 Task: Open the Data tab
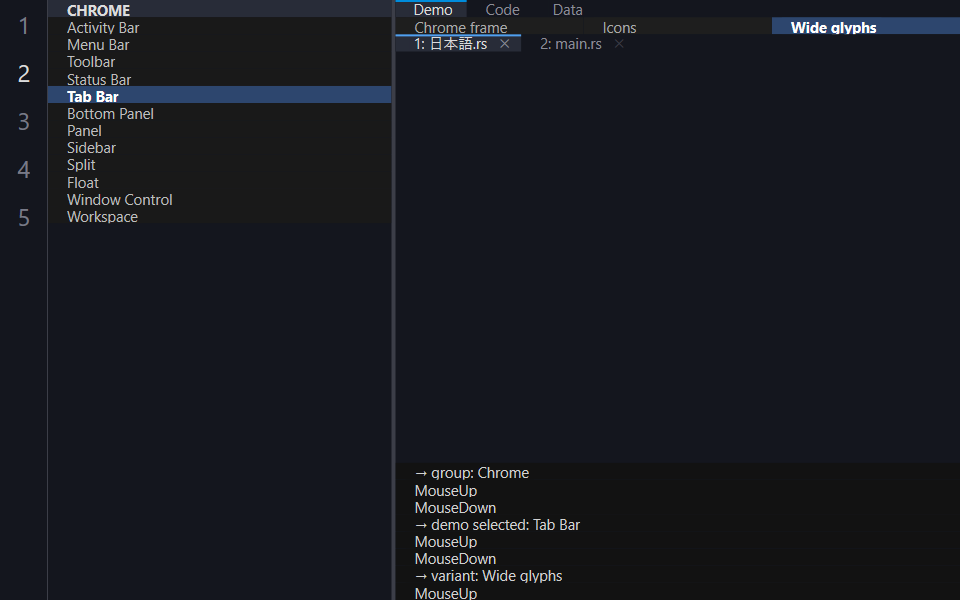pyautogui.click(x=568, y=9)
